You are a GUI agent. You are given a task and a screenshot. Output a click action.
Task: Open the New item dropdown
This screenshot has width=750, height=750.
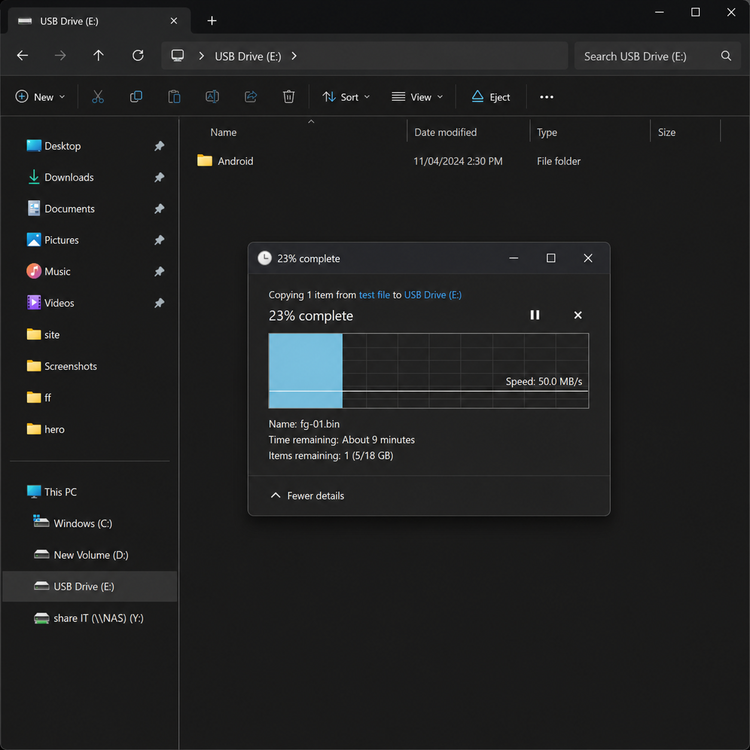click(x=40, y=97)
